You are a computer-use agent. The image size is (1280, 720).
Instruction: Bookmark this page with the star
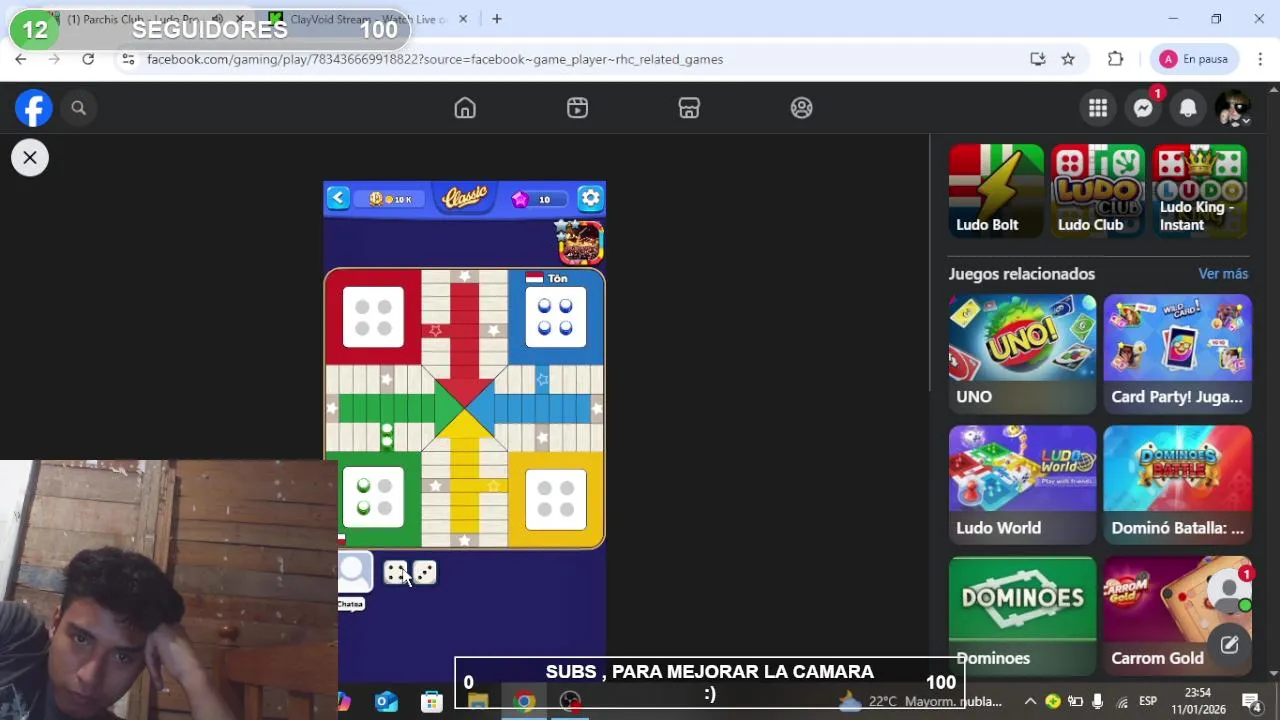(1068, 59)
